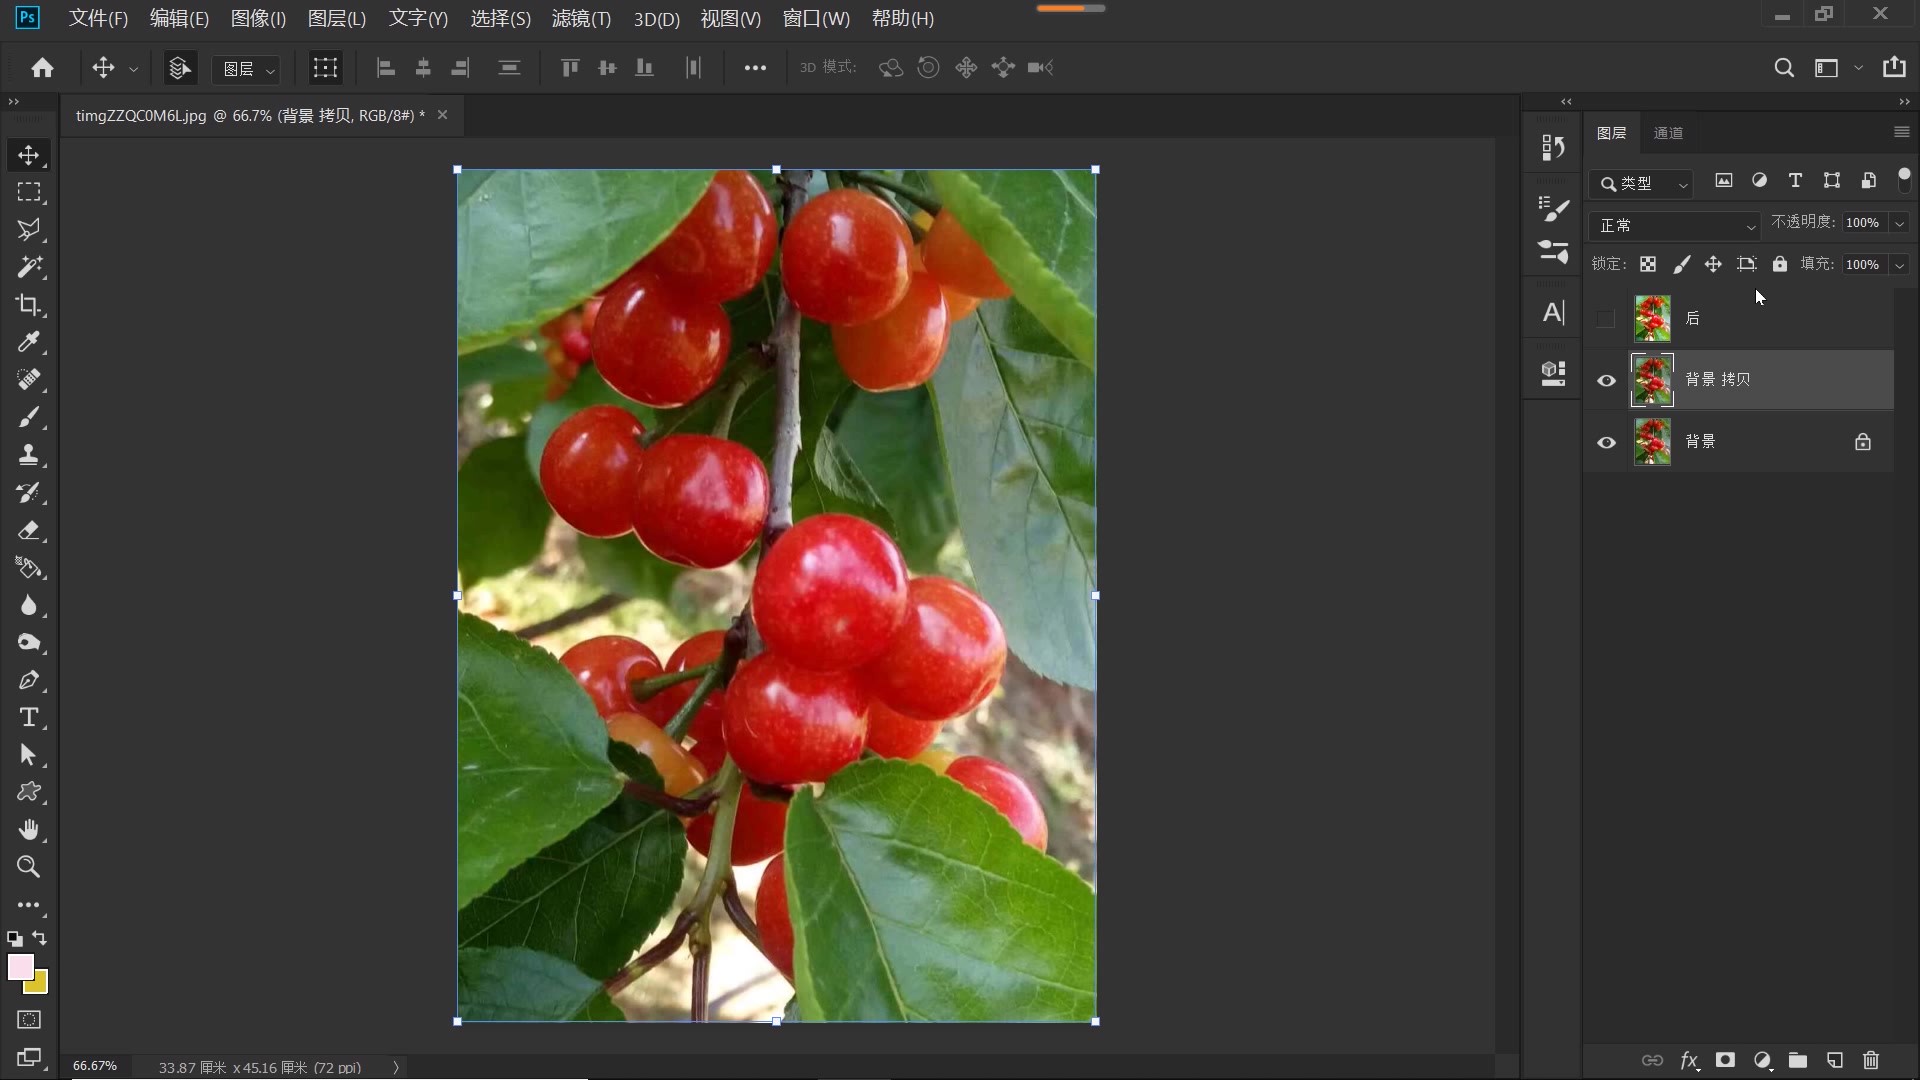Viewport: 1920px width, 1080px height.
Task: Add a layer mask
Action: tap(1725, 1060)
